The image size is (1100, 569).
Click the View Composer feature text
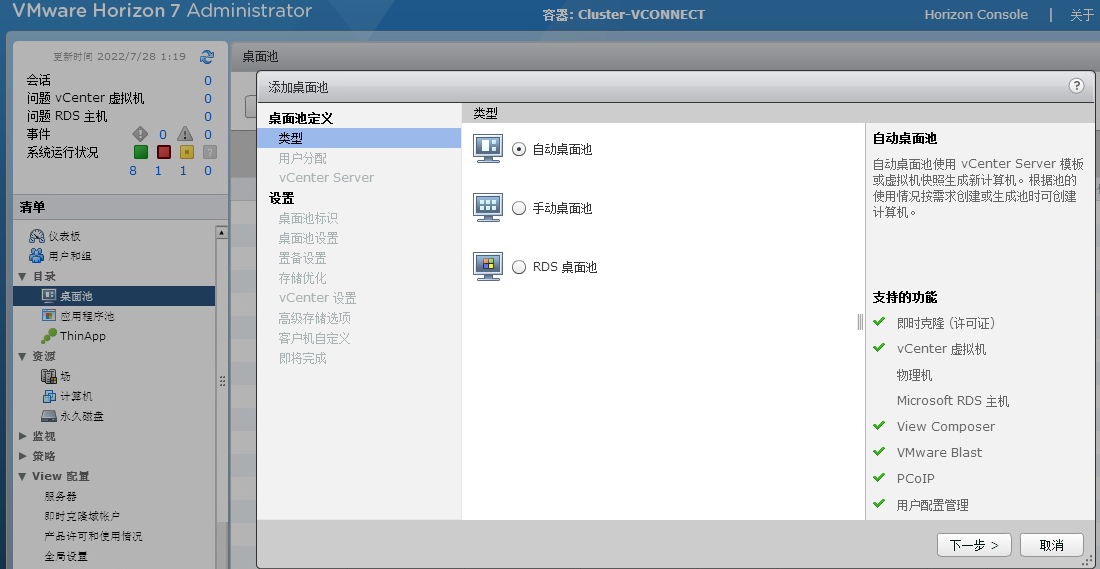pyautogui.click(x=946, y=427)
